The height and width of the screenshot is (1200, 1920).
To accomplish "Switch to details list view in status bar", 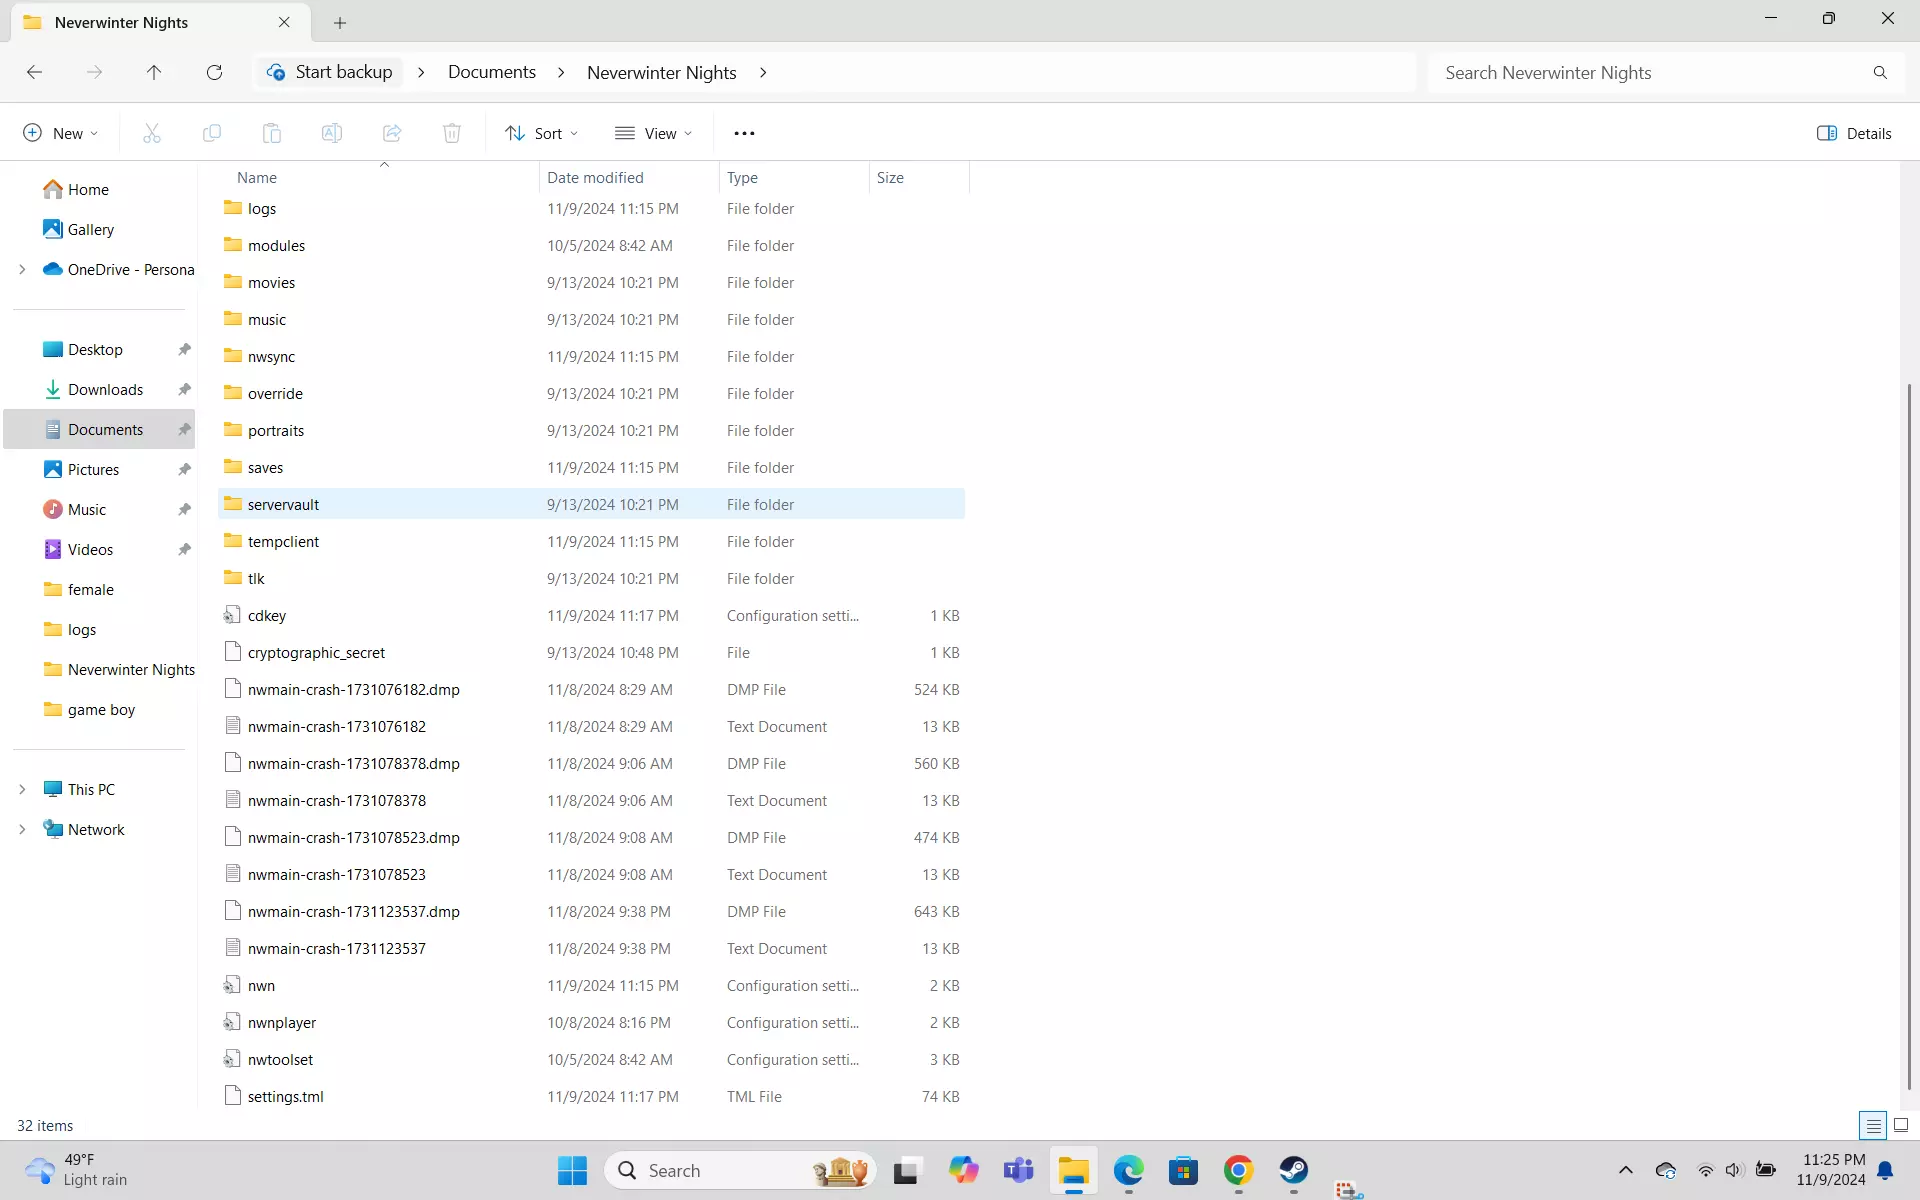I will pyautogui.click(x=1873, y=1125).
